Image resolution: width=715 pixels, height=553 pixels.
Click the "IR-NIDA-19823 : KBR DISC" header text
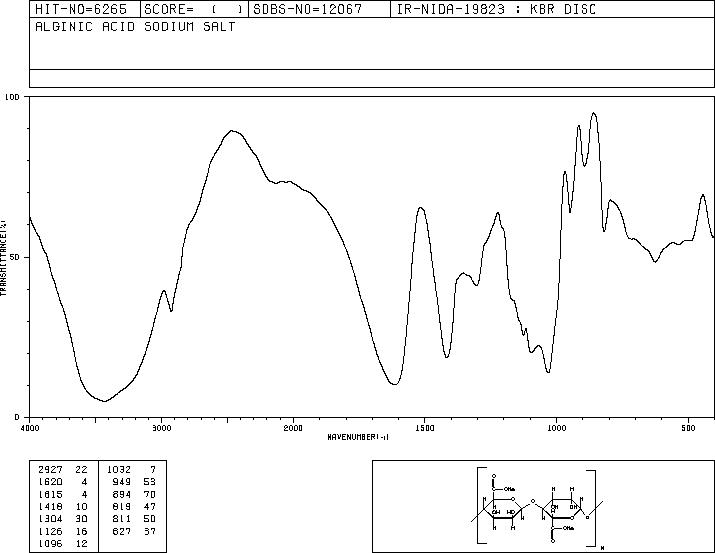(496, 9)
